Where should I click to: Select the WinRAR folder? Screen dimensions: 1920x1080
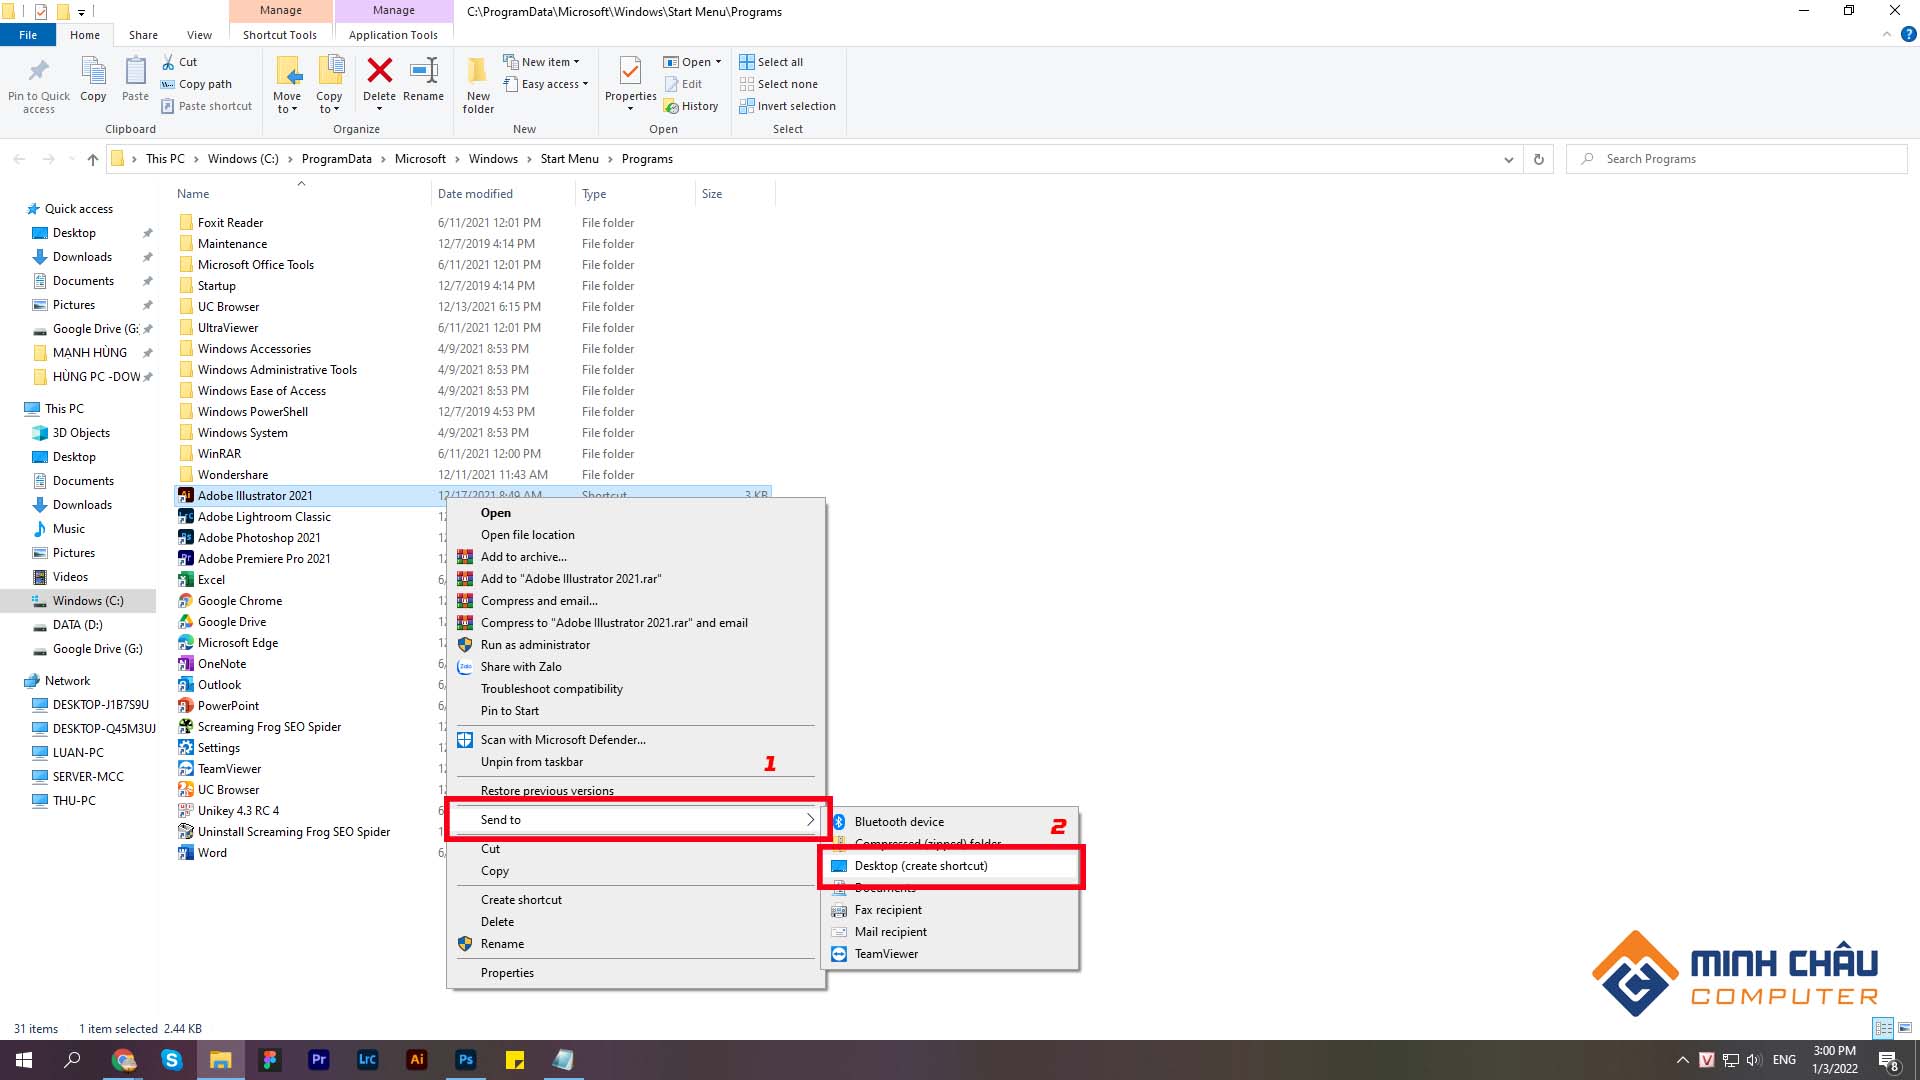coord(219,454)
